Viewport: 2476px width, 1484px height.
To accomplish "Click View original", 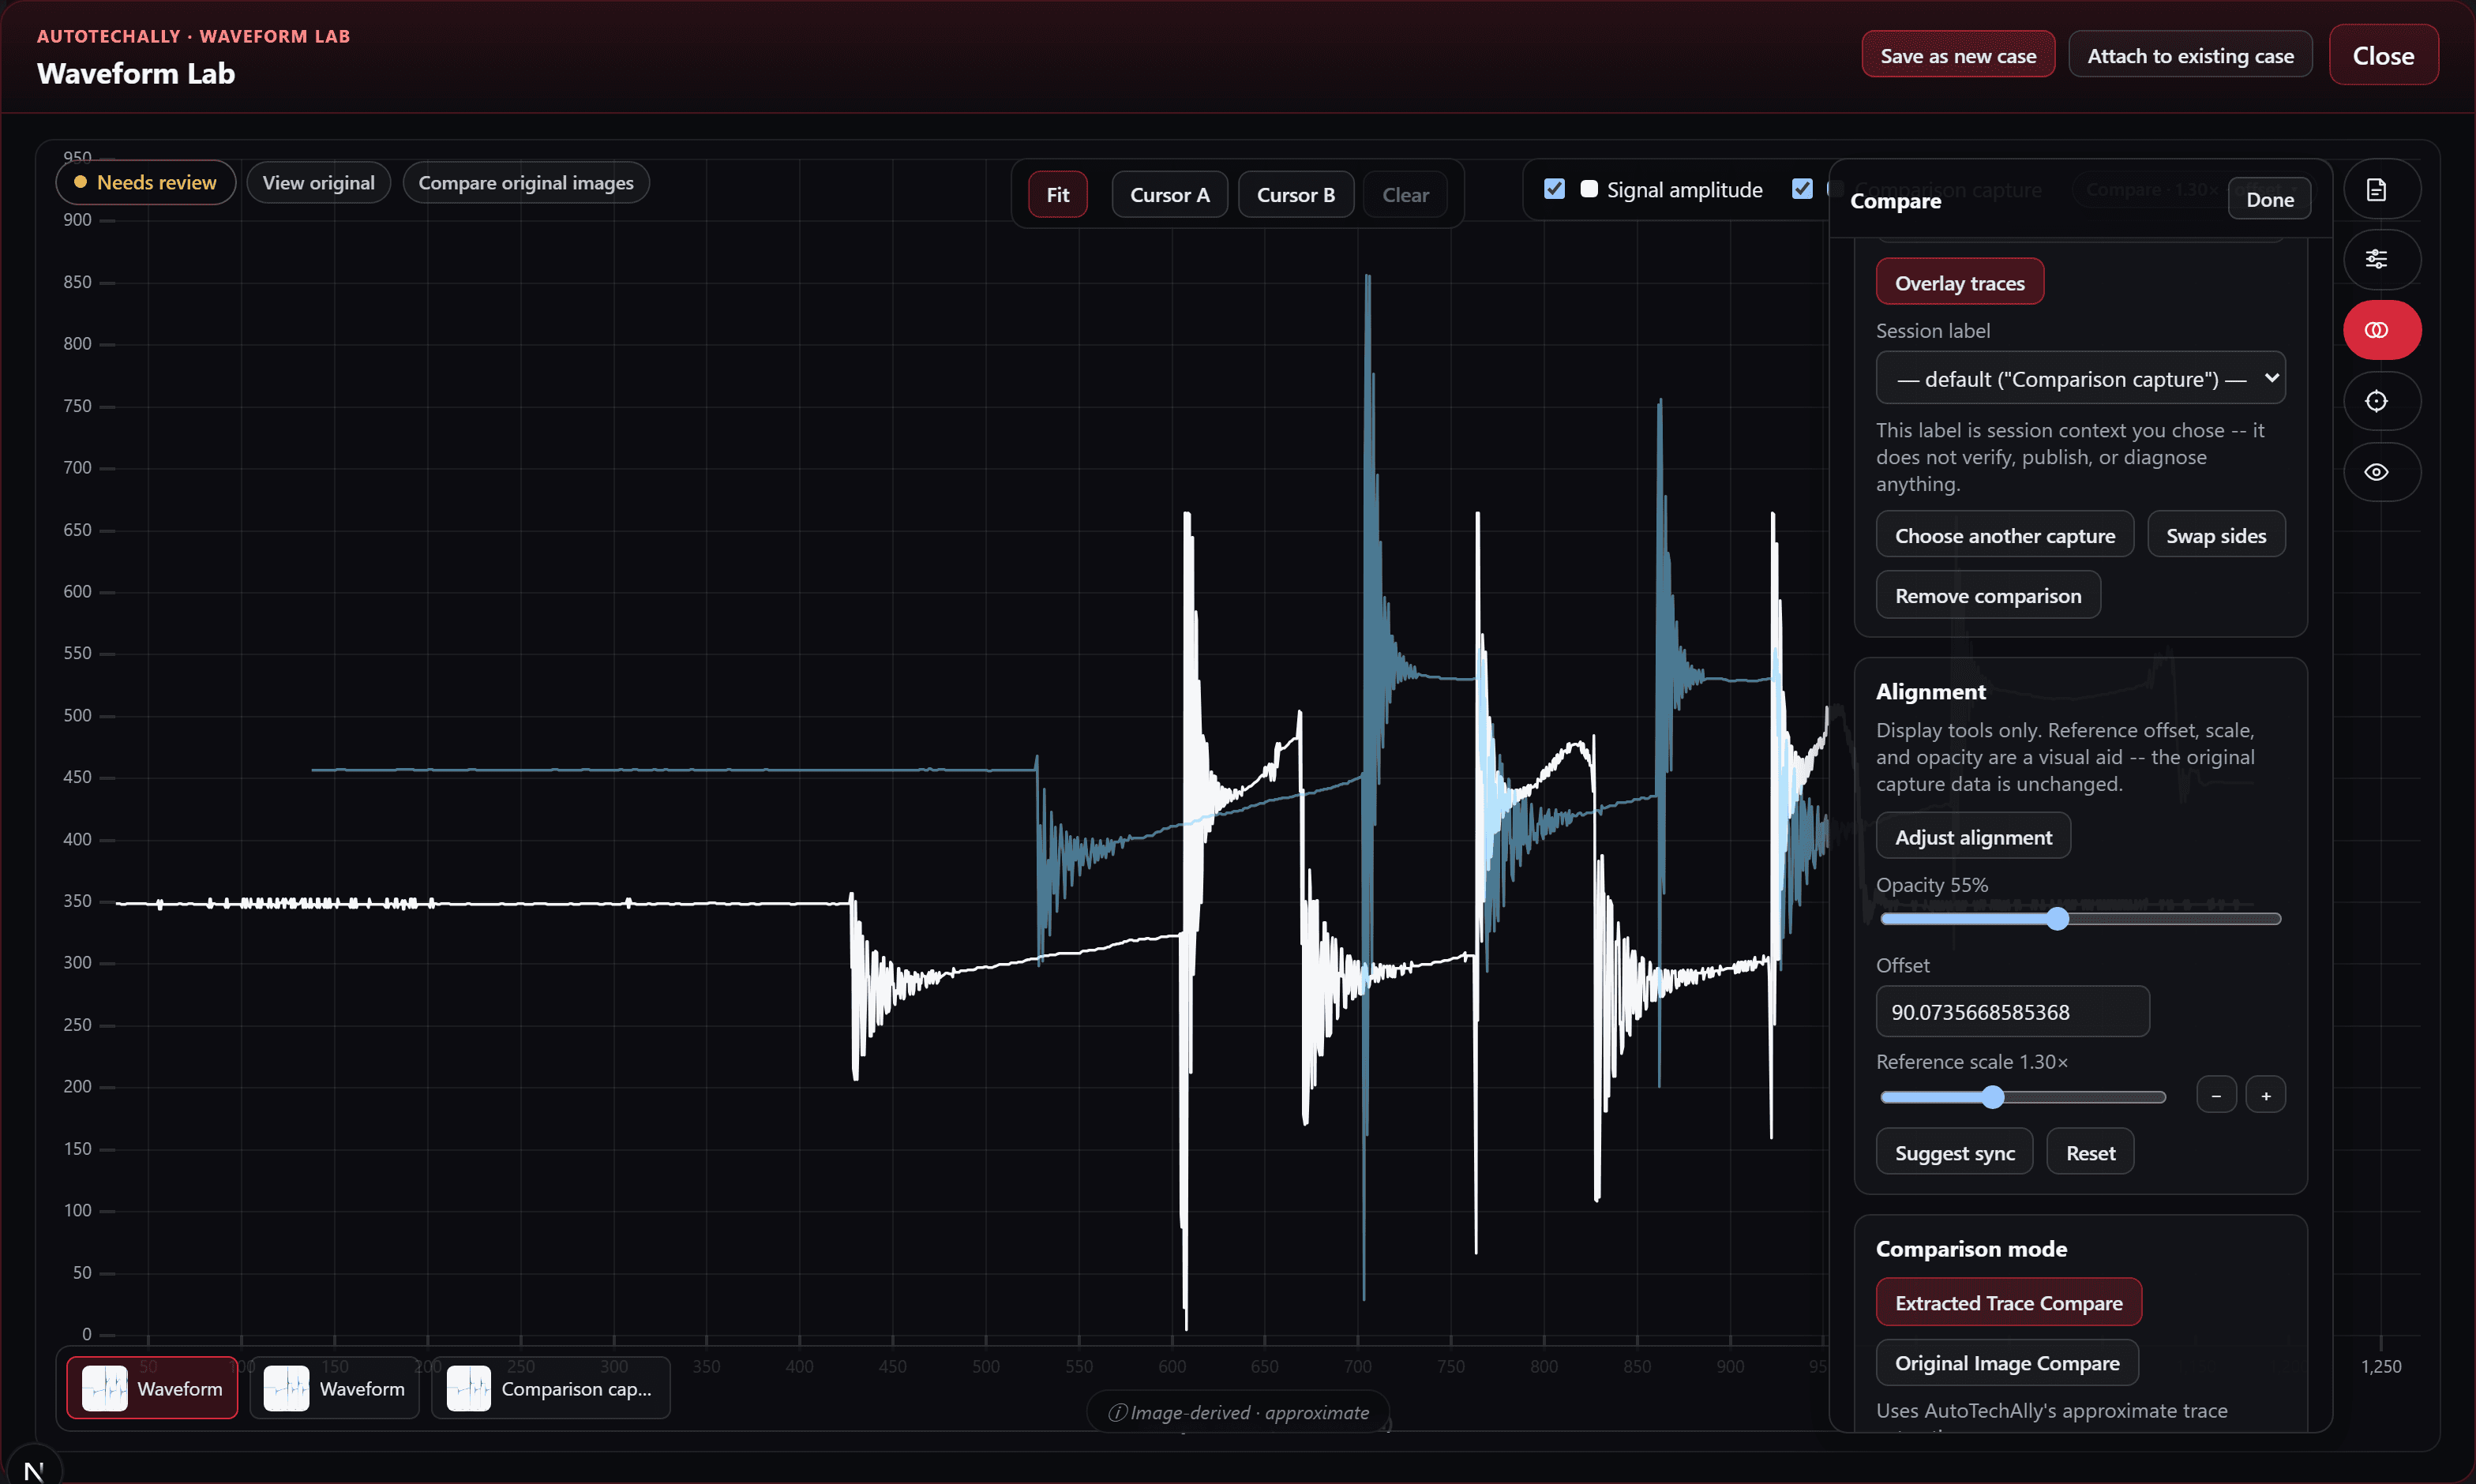I will [318, 183].
